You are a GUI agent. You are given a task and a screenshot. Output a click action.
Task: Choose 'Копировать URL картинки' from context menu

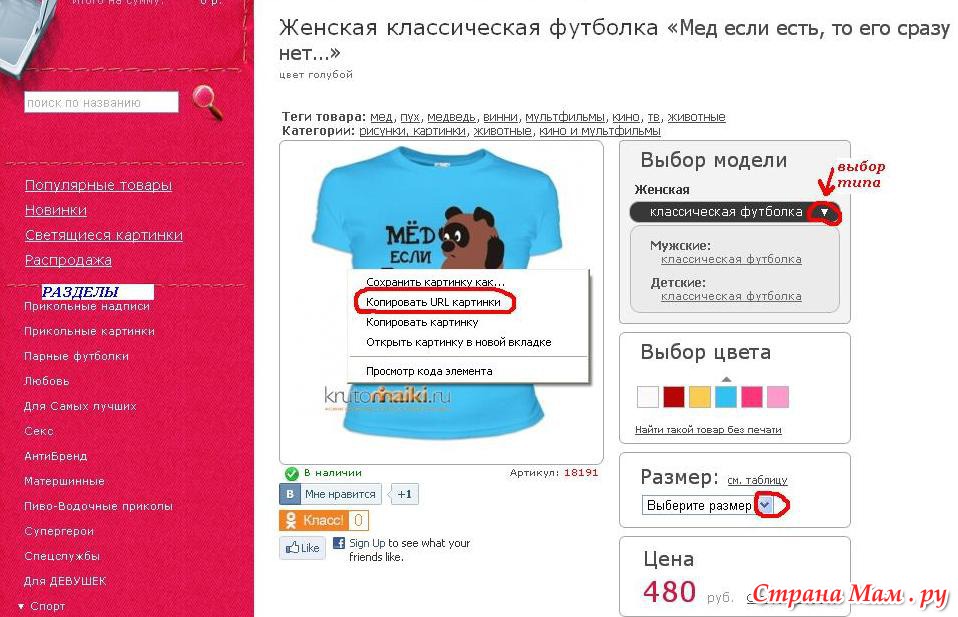click(433, 302)
